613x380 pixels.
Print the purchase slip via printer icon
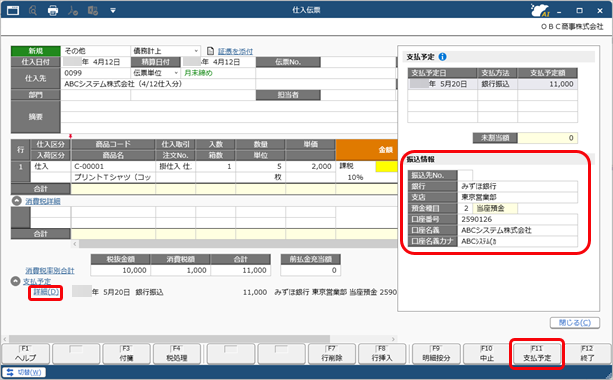coord(53,10)
